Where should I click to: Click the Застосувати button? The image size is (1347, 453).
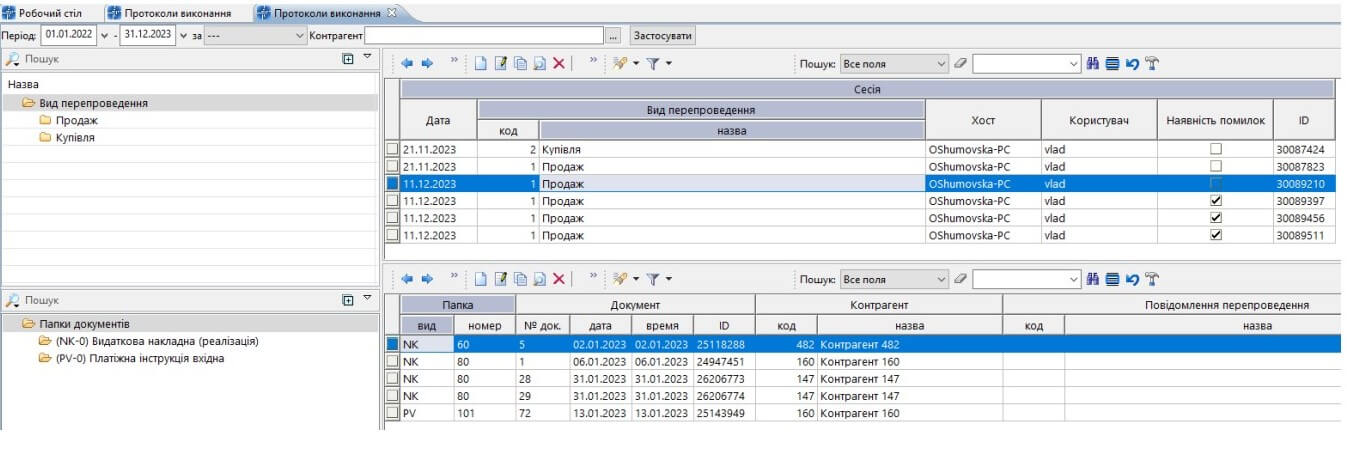[663, 35]
